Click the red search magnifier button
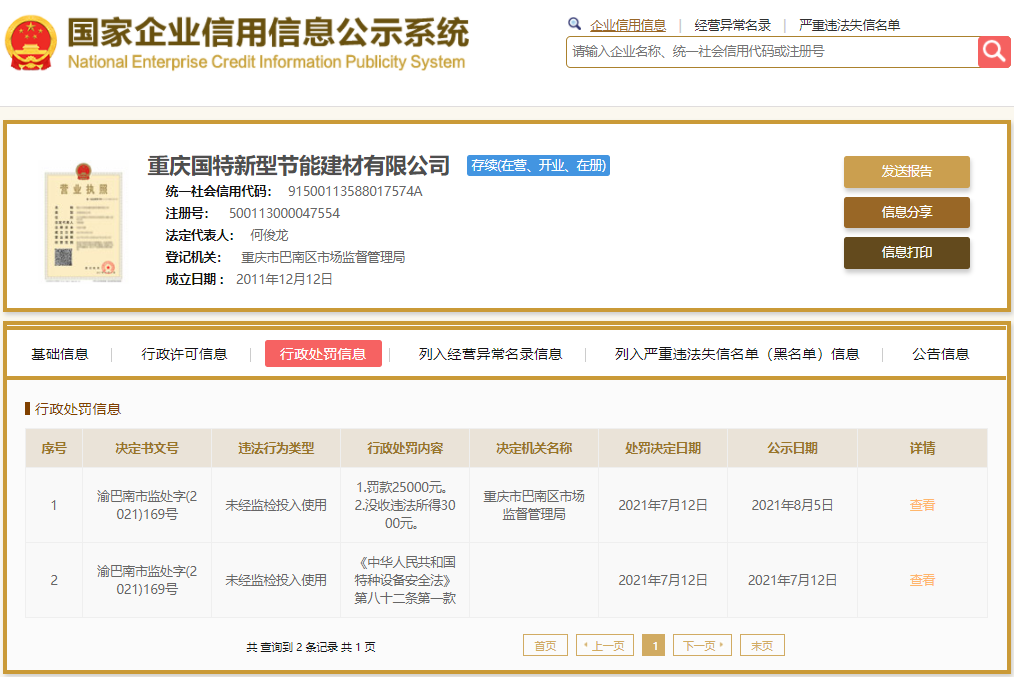 994,52
